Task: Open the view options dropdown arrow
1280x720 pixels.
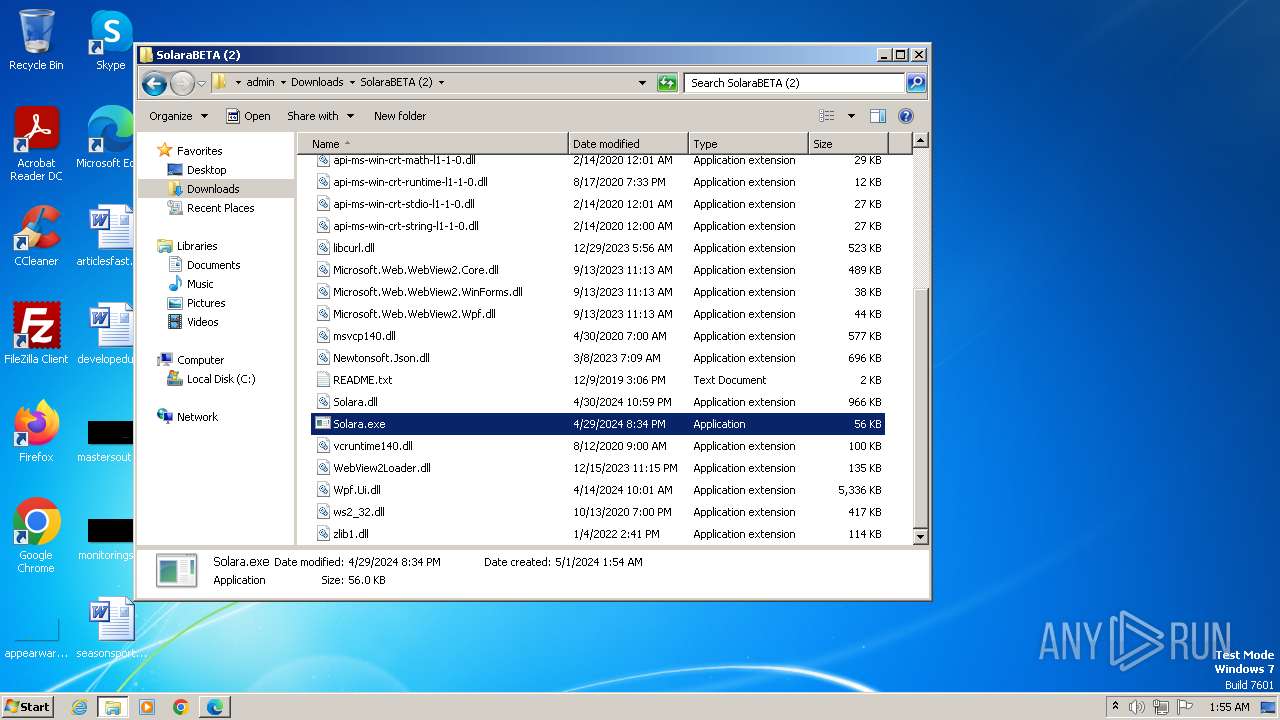Action: tap(851, 116)
